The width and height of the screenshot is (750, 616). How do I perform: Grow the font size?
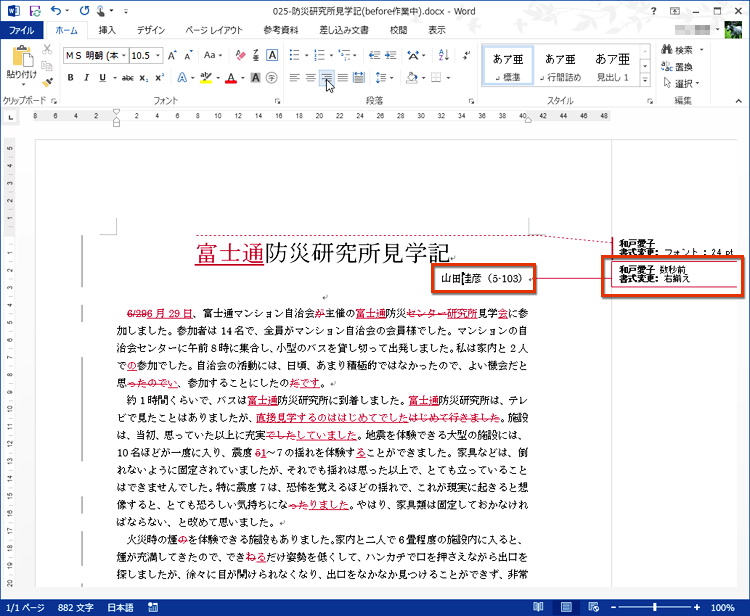point(172,55)
